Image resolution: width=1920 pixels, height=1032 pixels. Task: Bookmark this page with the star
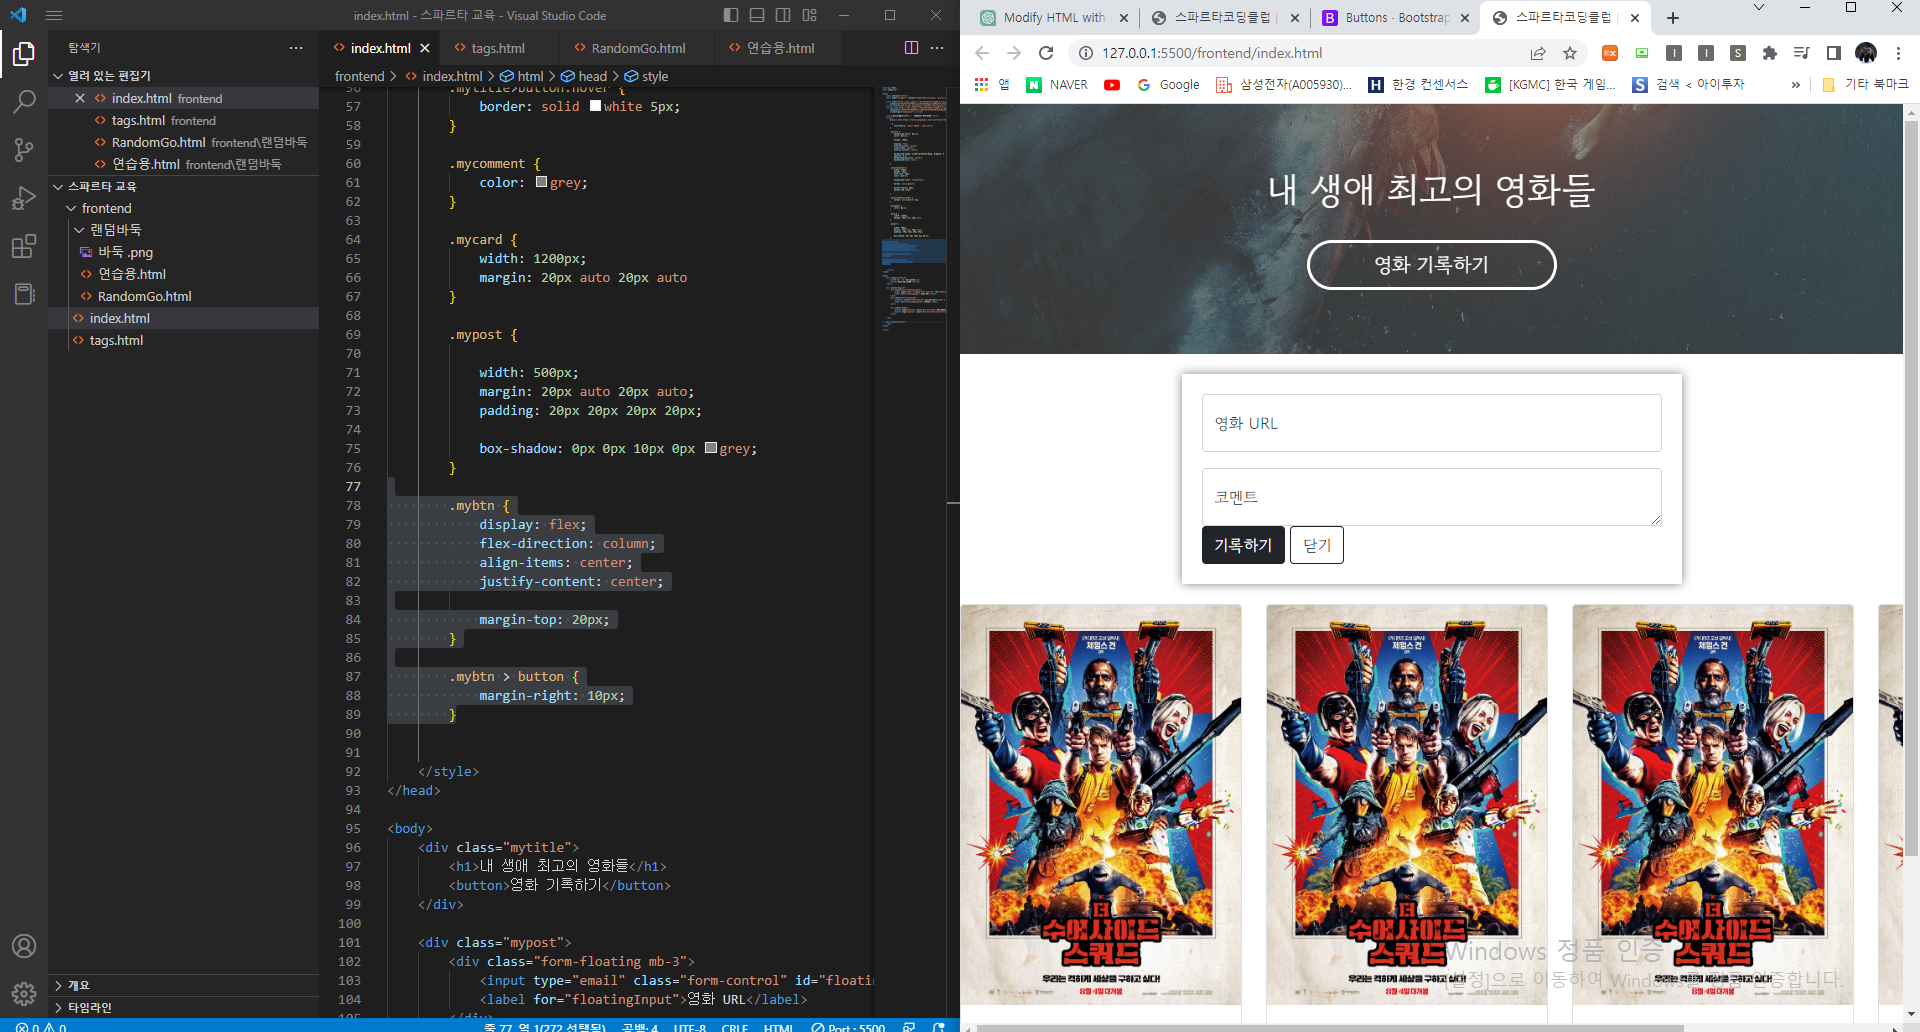point(1570,53)
